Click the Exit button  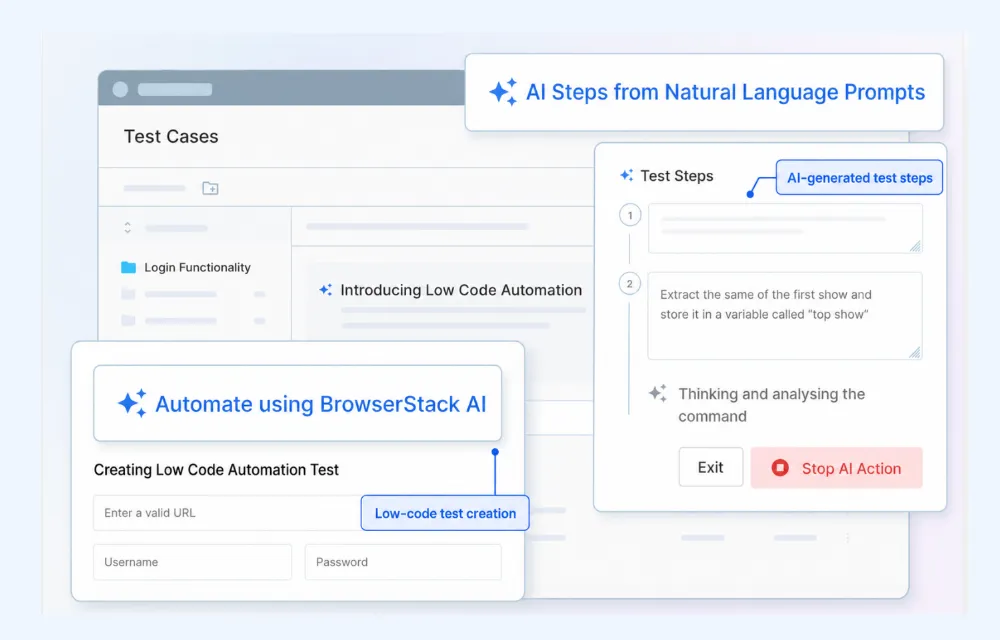(710, 467)
